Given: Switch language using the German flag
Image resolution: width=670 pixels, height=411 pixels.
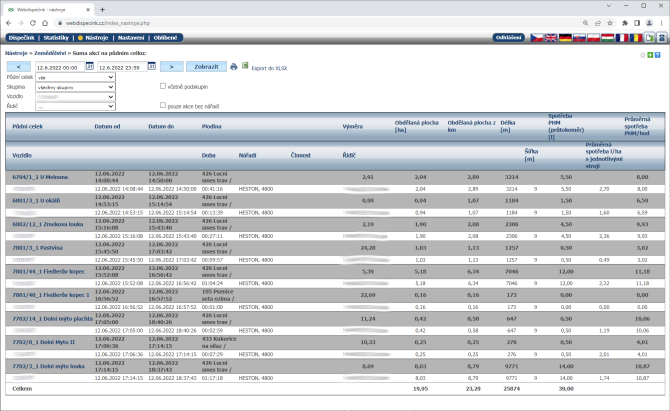Looking at the screenshot, I should coord(565,38).
